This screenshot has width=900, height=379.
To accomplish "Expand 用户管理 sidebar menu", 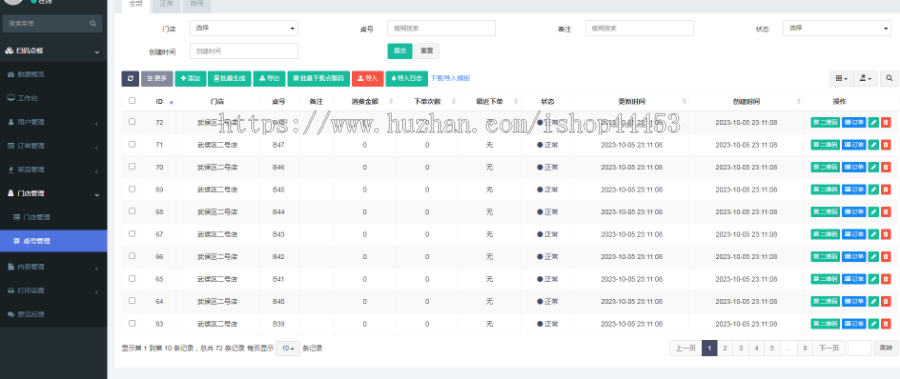I will click(x=53, y=122).
